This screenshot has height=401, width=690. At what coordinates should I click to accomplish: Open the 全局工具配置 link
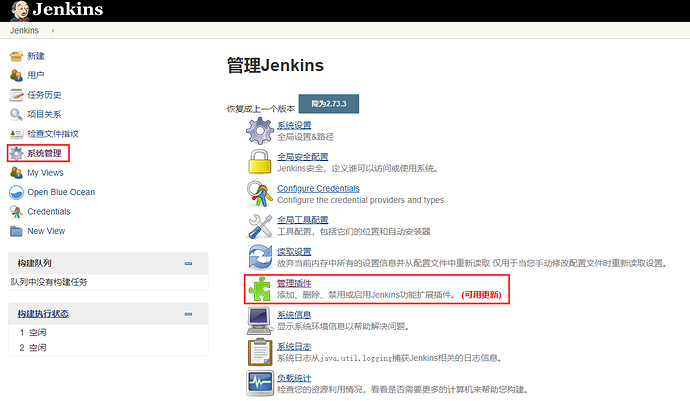(x=303, y=220)
